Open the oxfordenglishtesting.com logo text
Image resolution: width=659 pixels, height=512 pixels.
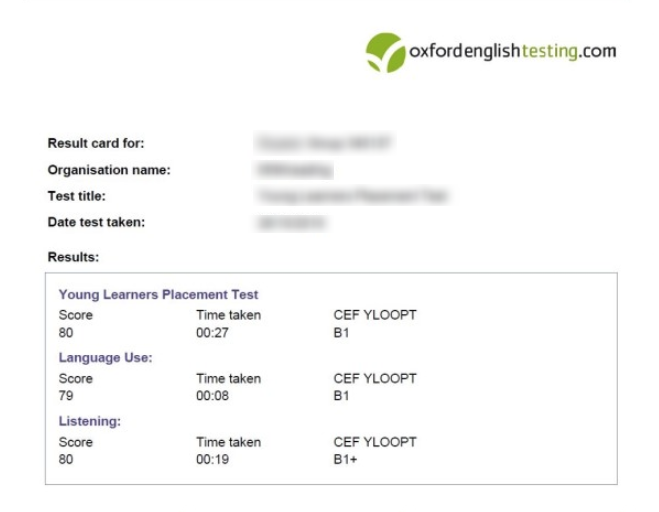(x=513, y=51)
